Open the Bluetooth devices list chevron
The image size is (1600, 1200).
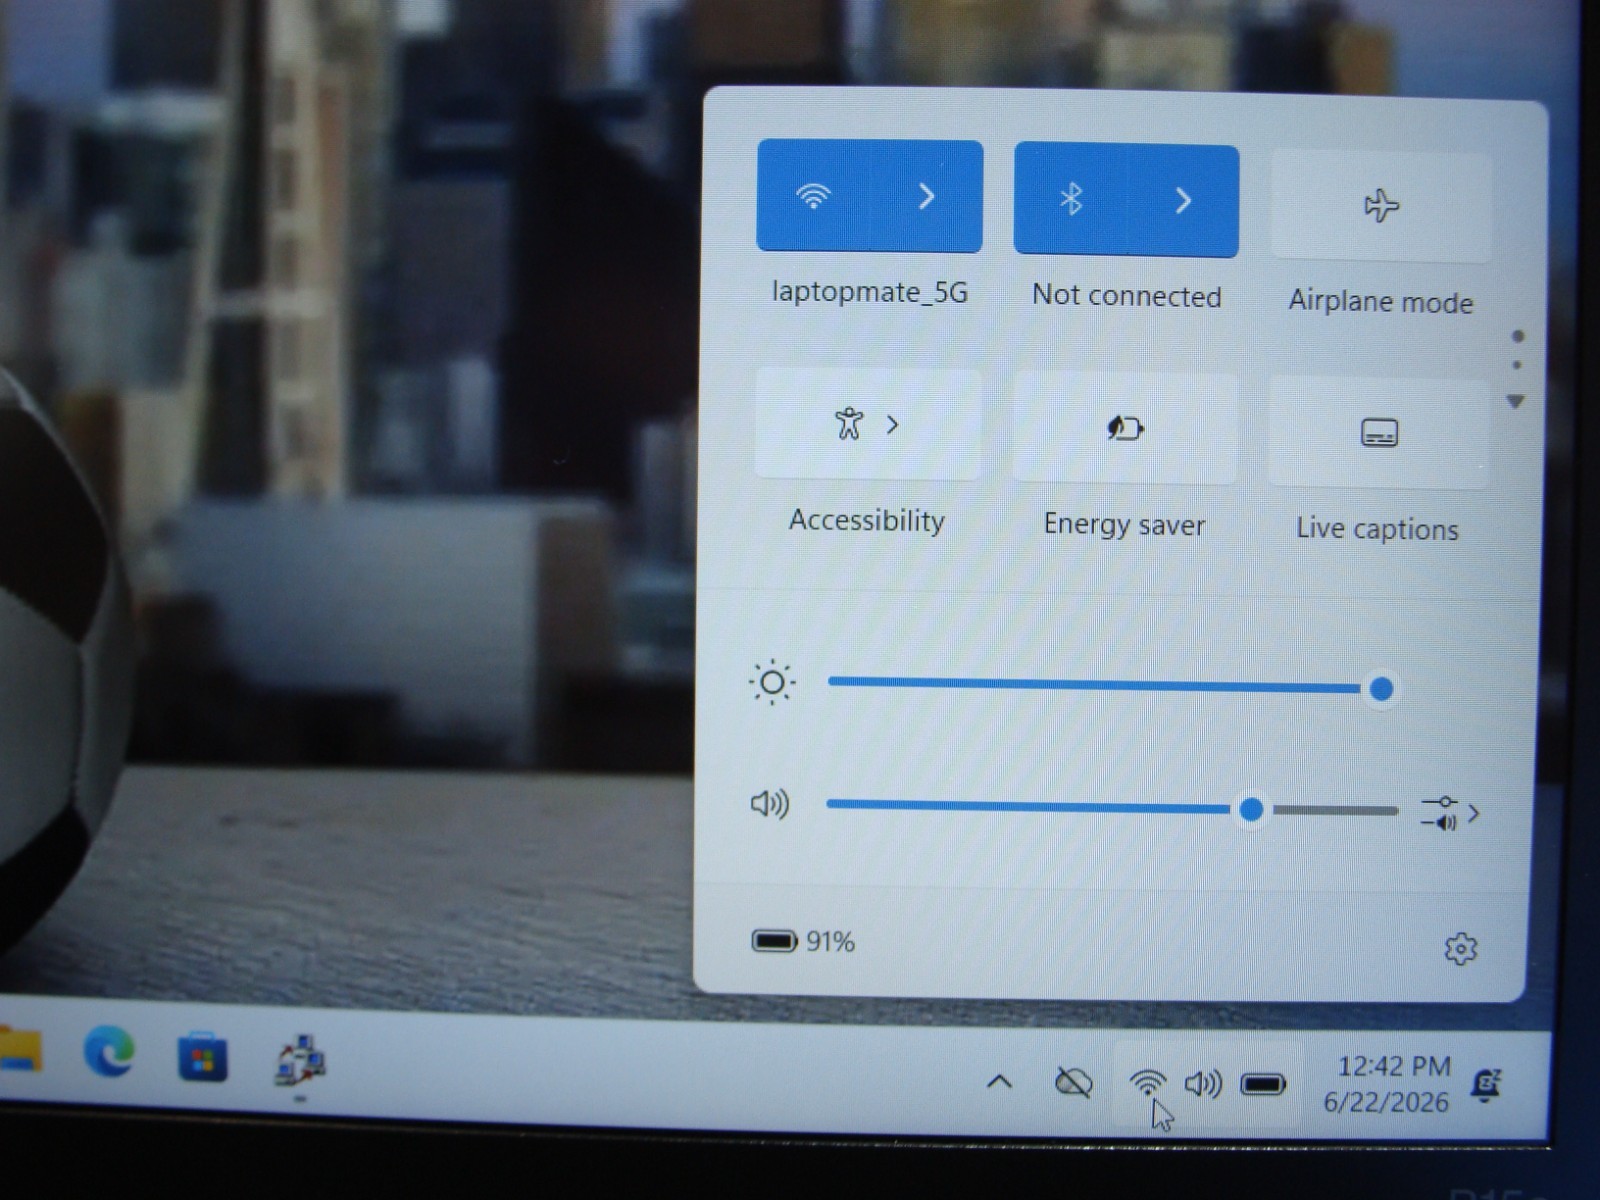click(x=1183, y=200)
